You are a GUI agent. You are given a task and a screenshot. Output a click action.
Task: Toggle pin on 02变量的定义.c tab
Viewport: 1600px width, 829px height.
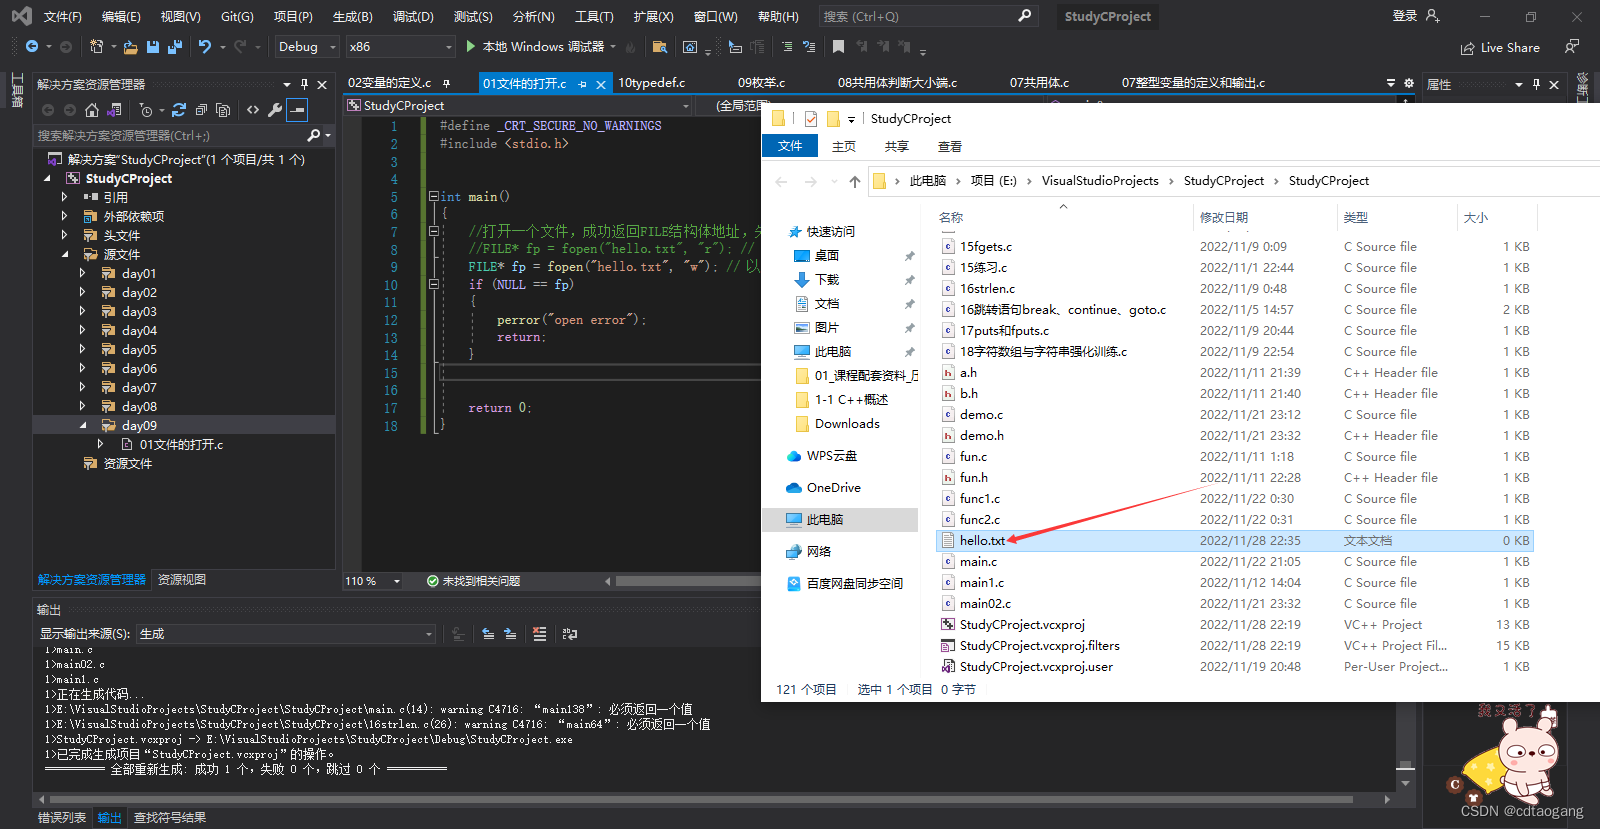point(446,83)
